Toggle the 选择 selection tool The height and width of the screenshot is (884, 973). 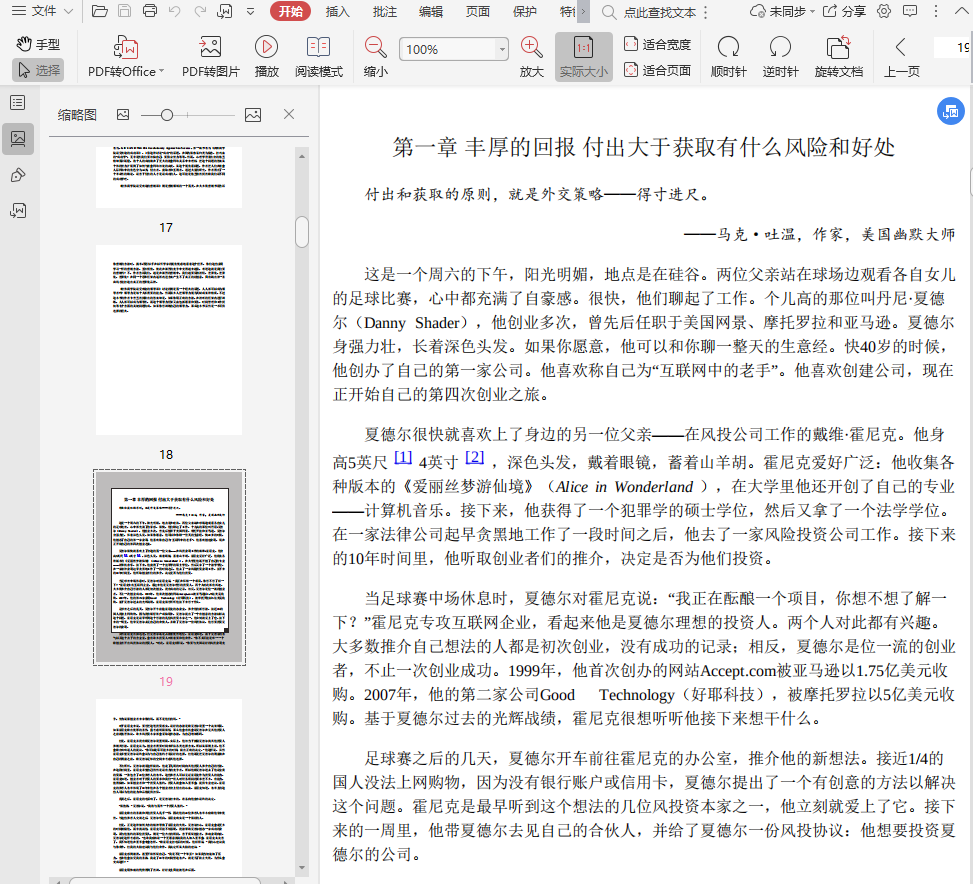pyautogui.click(x=39, y=70)
